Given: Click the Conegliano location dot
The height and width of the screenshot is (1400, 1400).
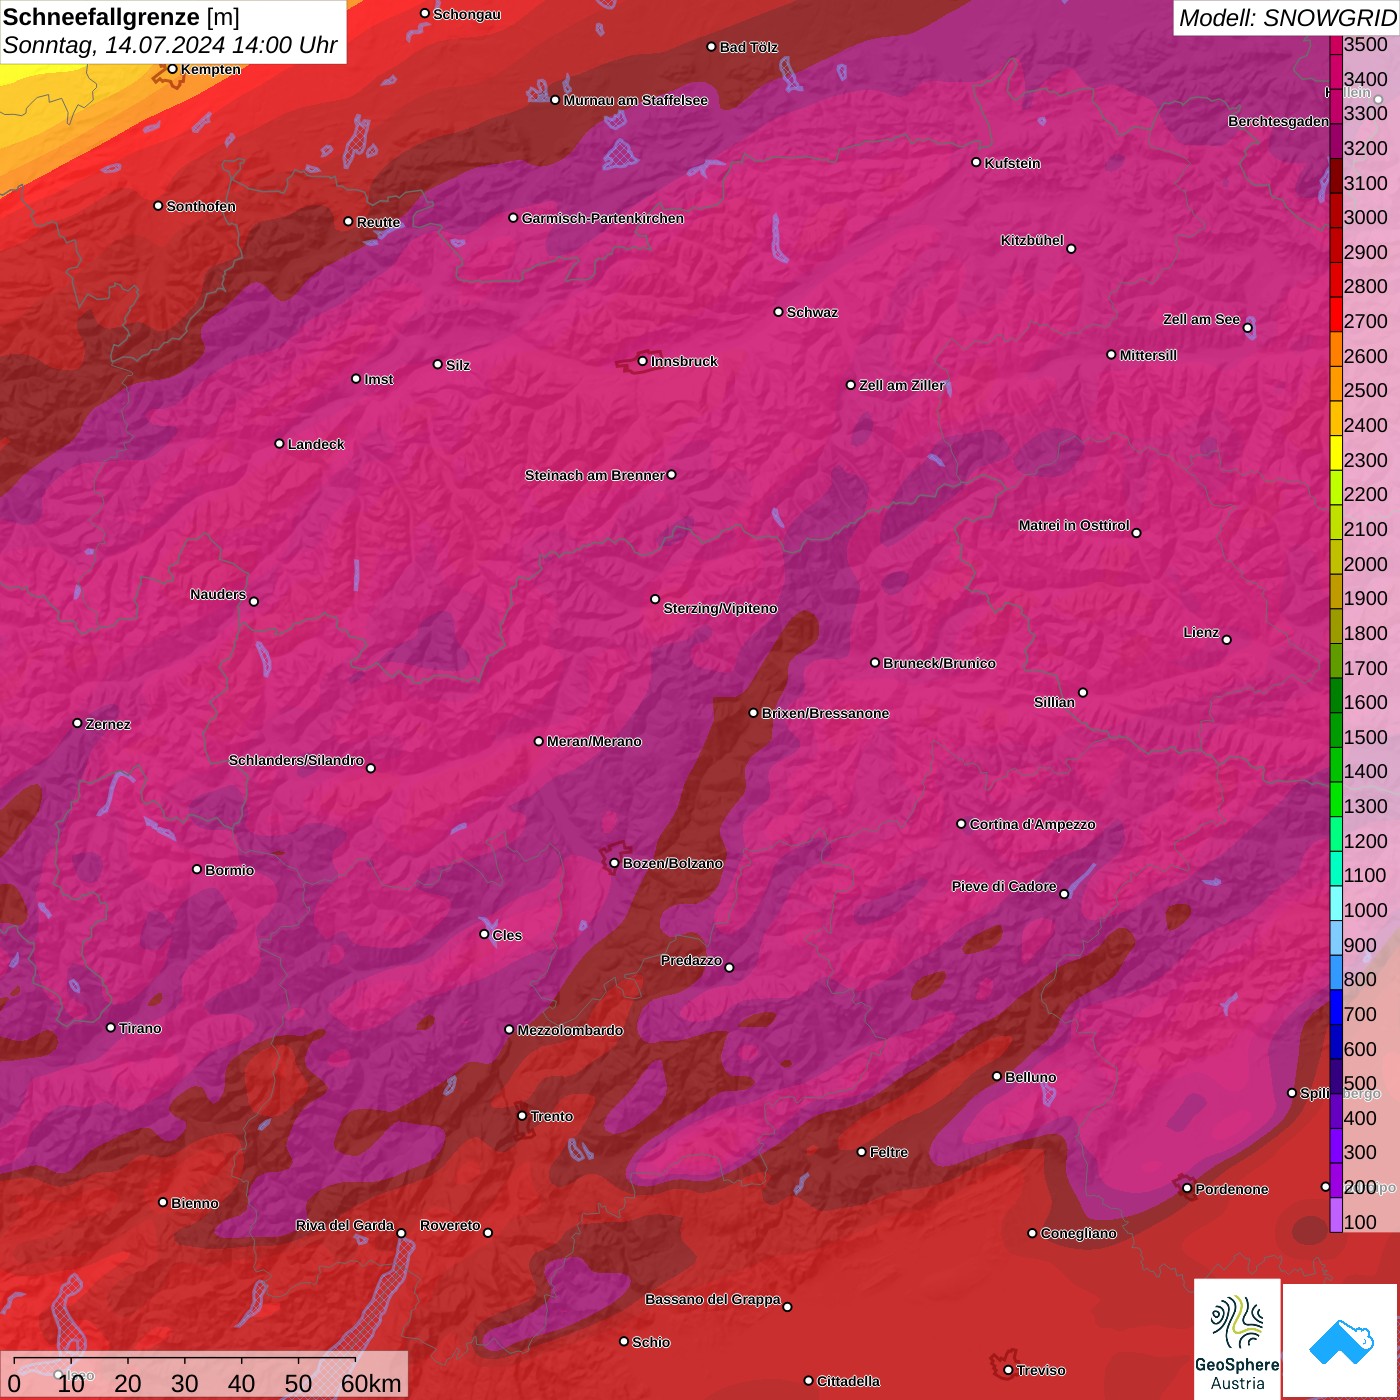Looking at the screenshot, I should [1033, 1233].
